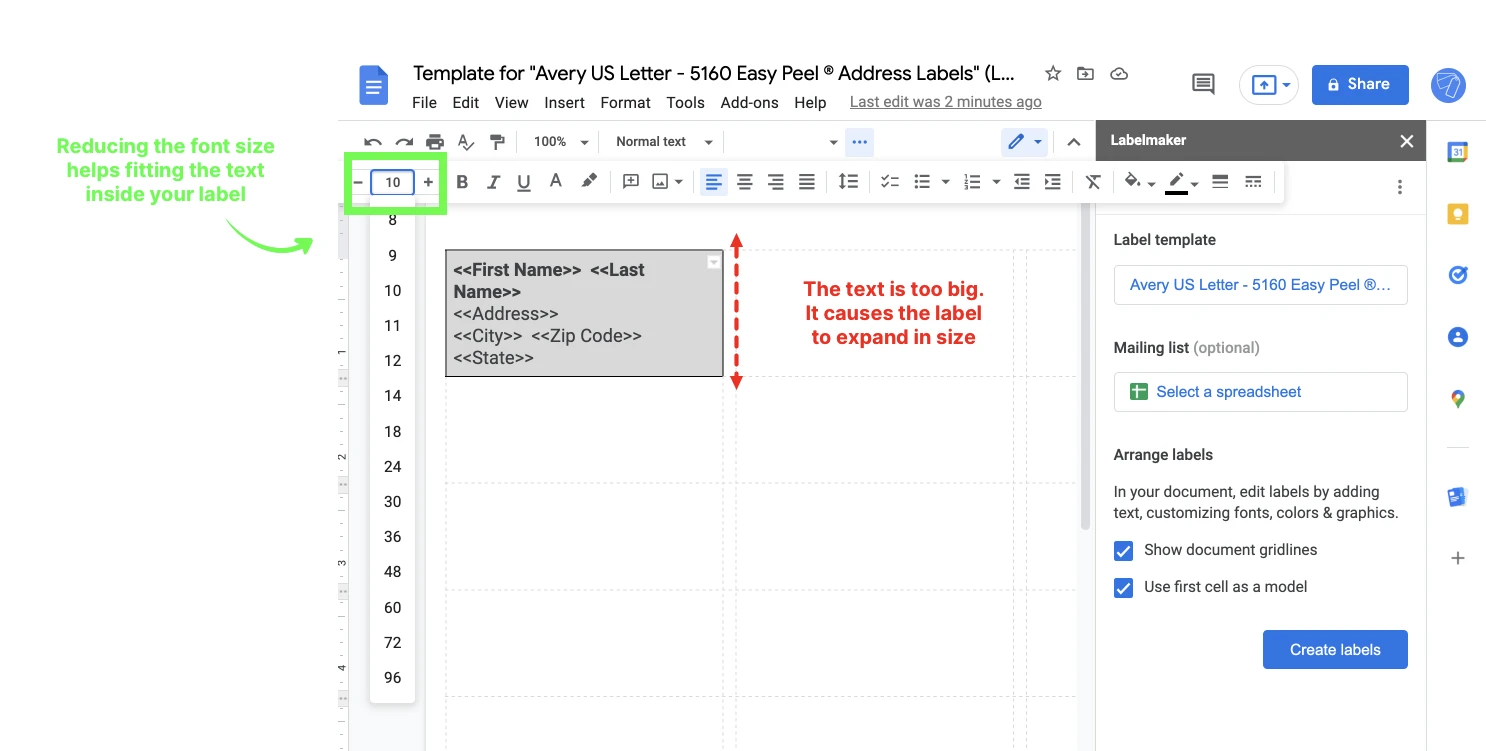Click the Avery US Letter 5160 label template

[x=1260, y=285]
